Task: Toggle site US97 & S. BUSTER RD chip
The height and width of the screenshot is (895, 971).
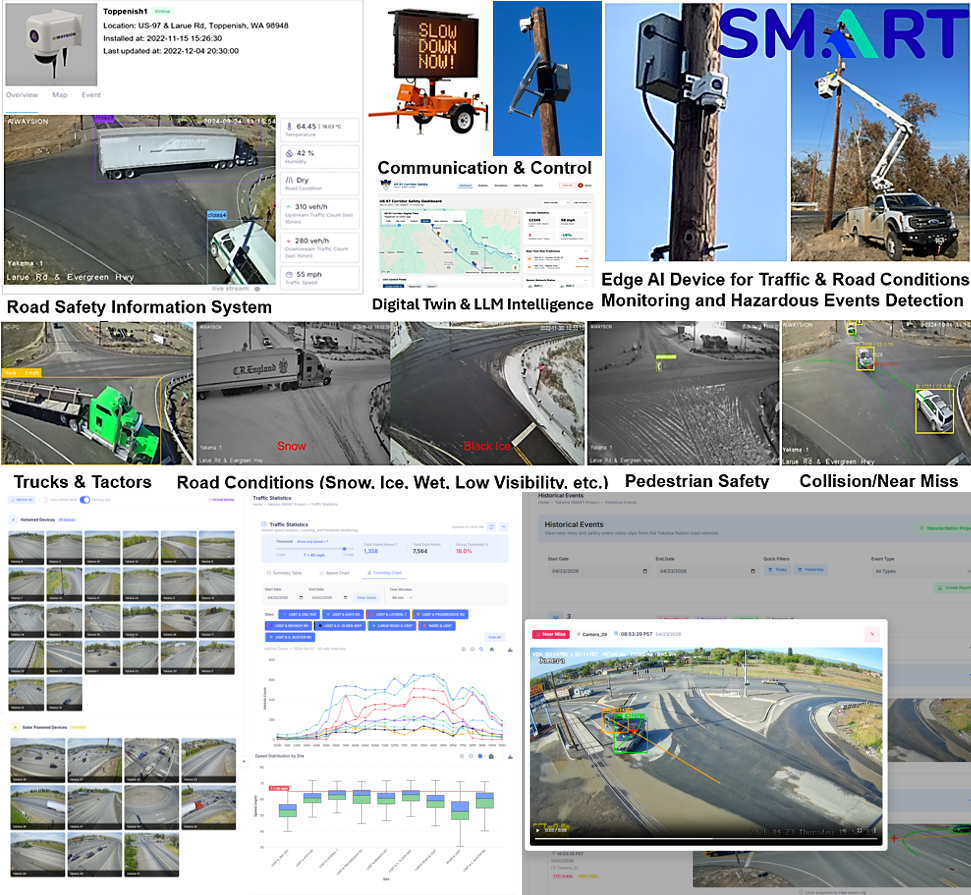Action: pos(290,637)
